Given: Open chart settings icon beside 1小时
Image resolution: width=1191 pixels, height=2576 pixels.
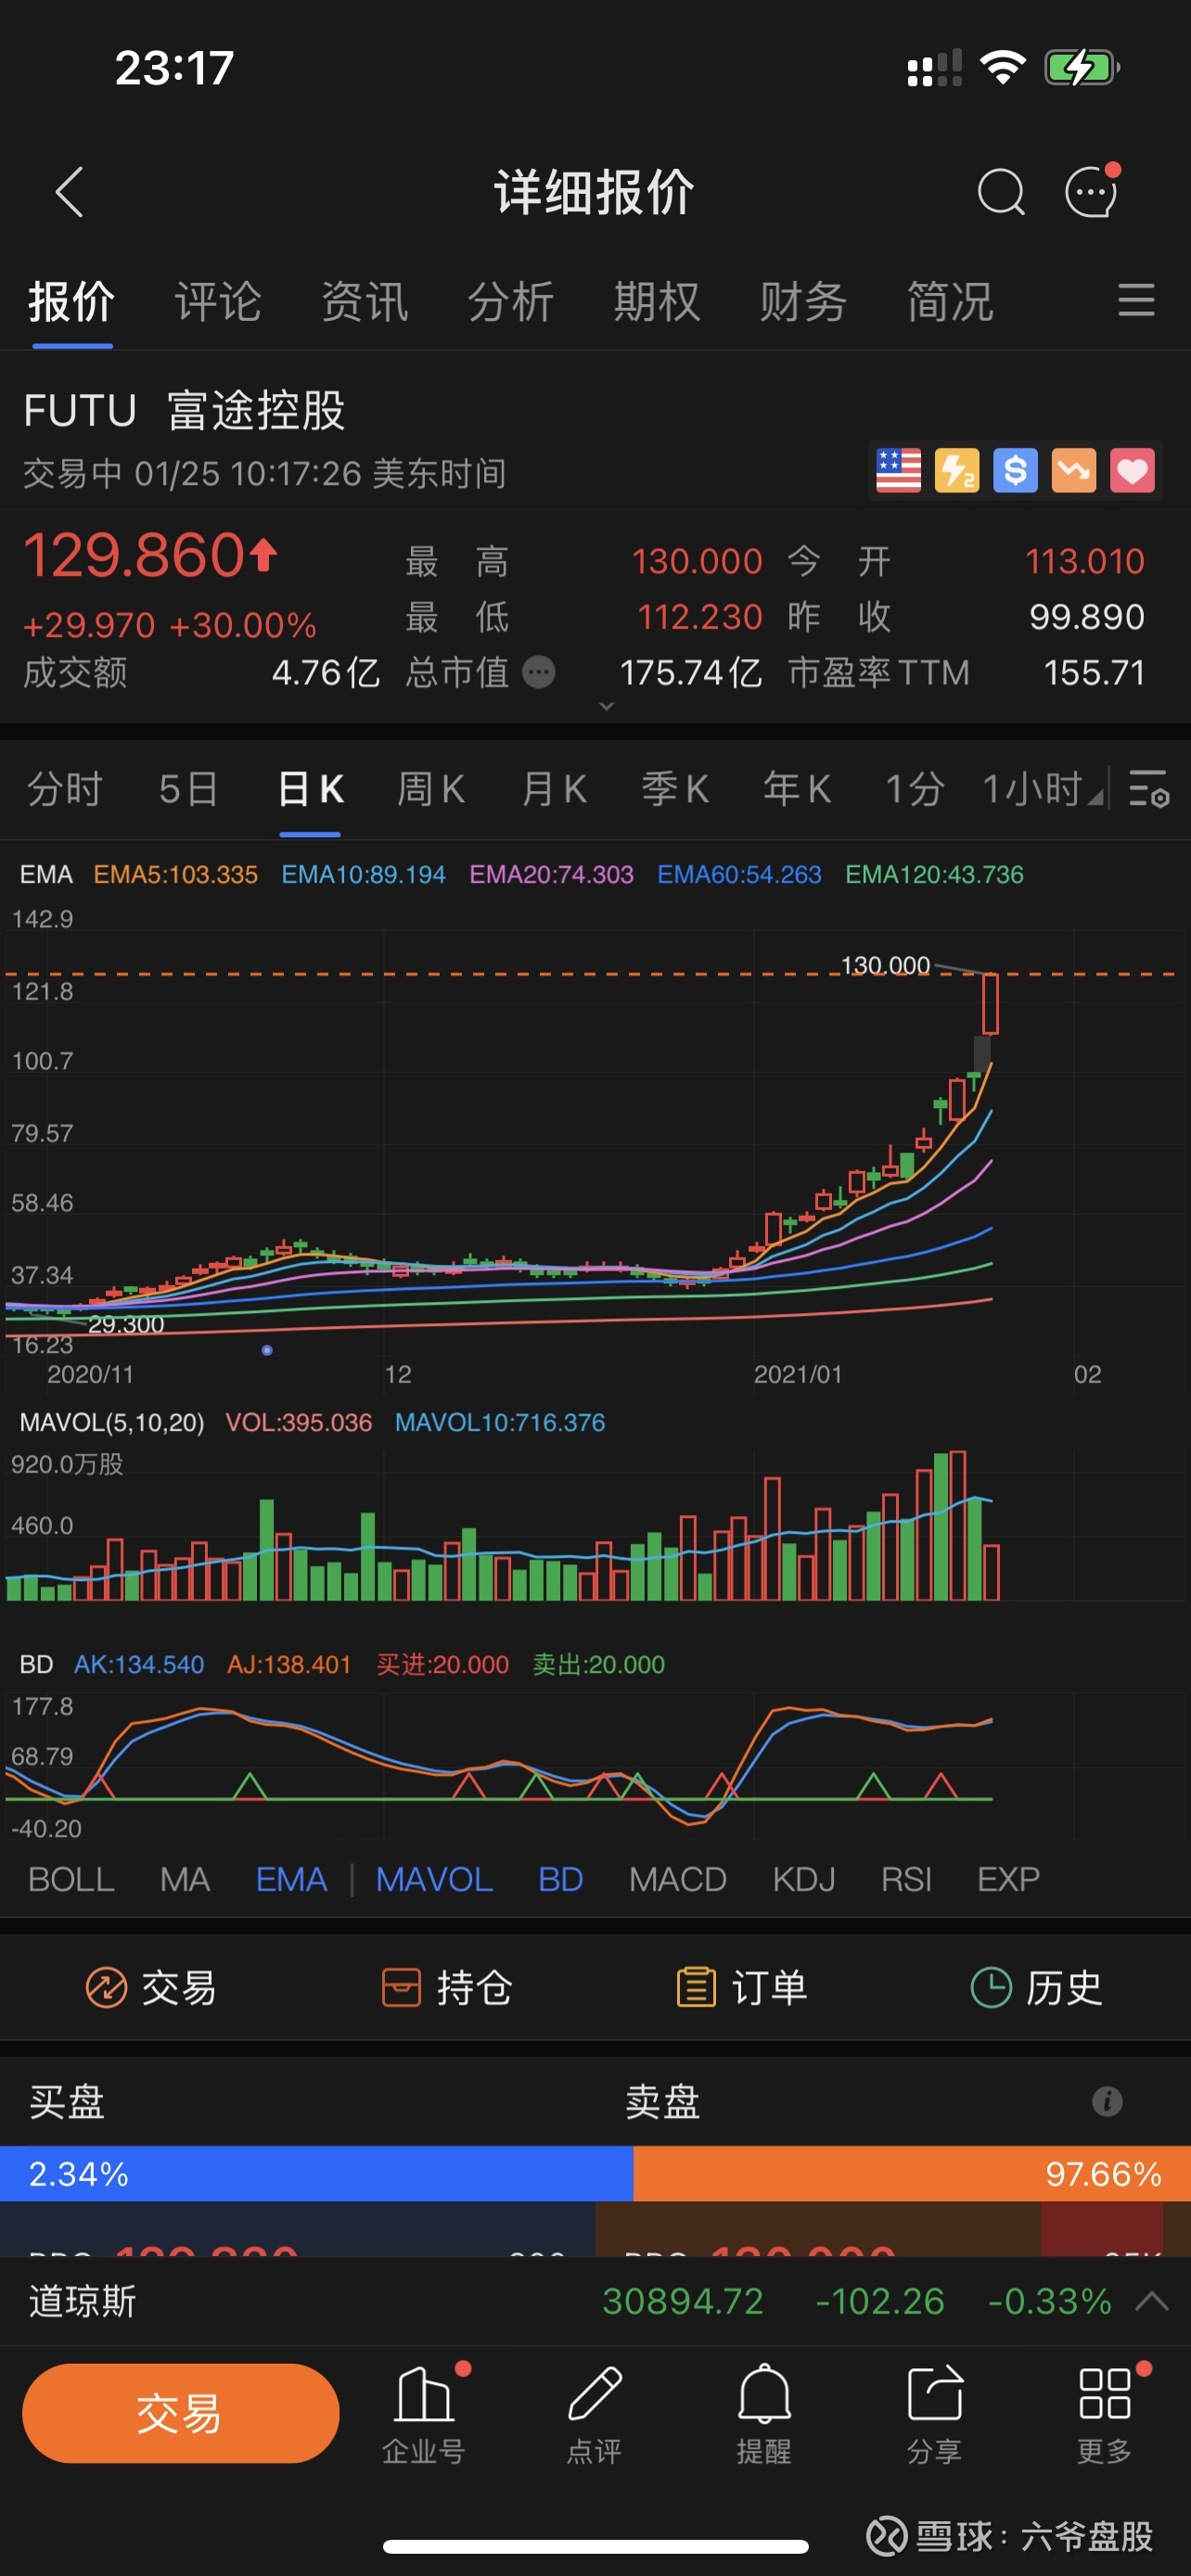Looking at the screenshot, I should tap(1148, 789).
